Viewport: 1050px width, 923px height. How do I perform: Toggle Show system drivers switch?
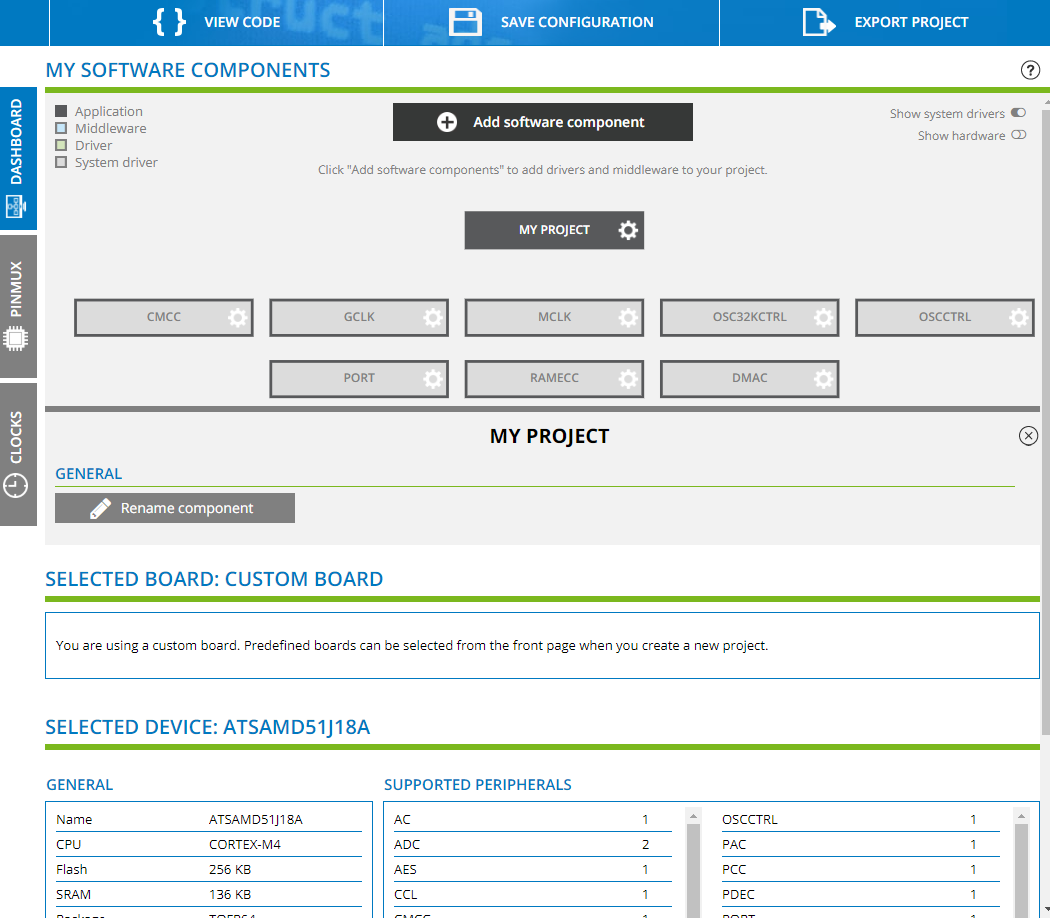click(1018, 113)
